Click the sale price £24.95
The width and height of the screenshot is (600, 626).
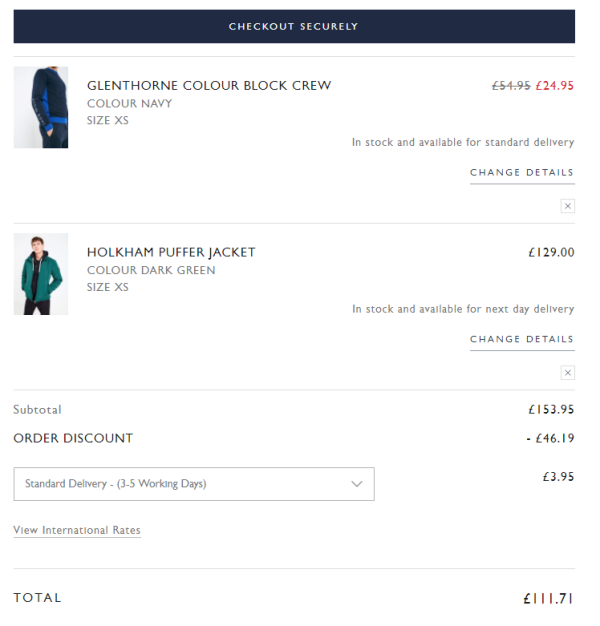click(554, 85)
